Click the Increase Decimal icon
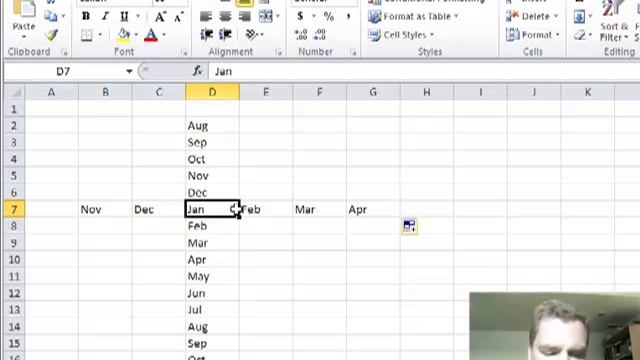640x360 pixels. [x=301, y=35]
